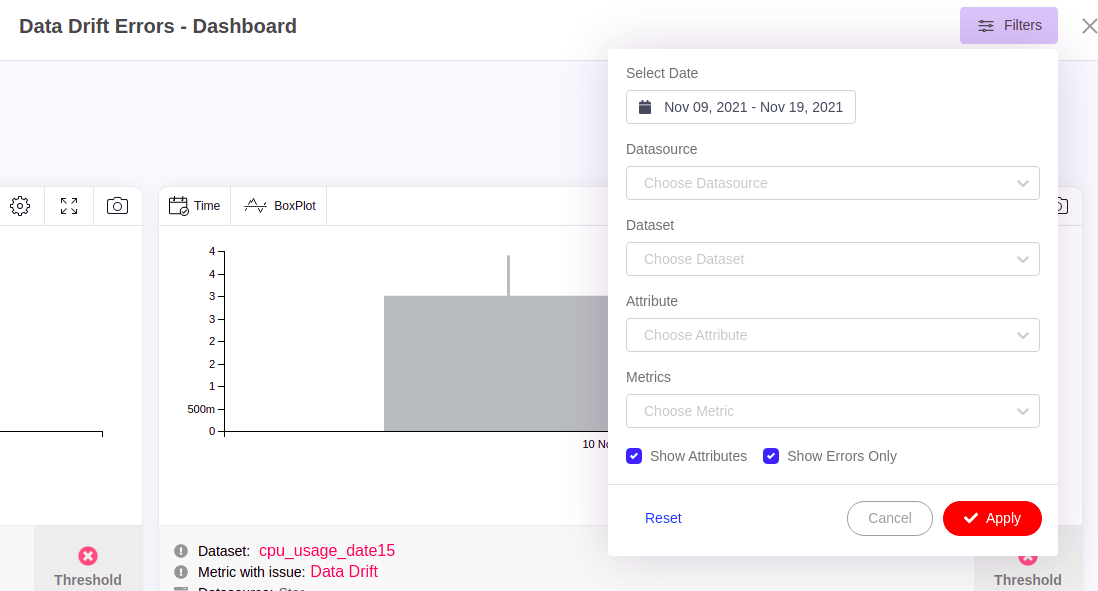Switch to the BoxPlot chart view
The height and width of the screenshot is (591, 1098).
280,206
